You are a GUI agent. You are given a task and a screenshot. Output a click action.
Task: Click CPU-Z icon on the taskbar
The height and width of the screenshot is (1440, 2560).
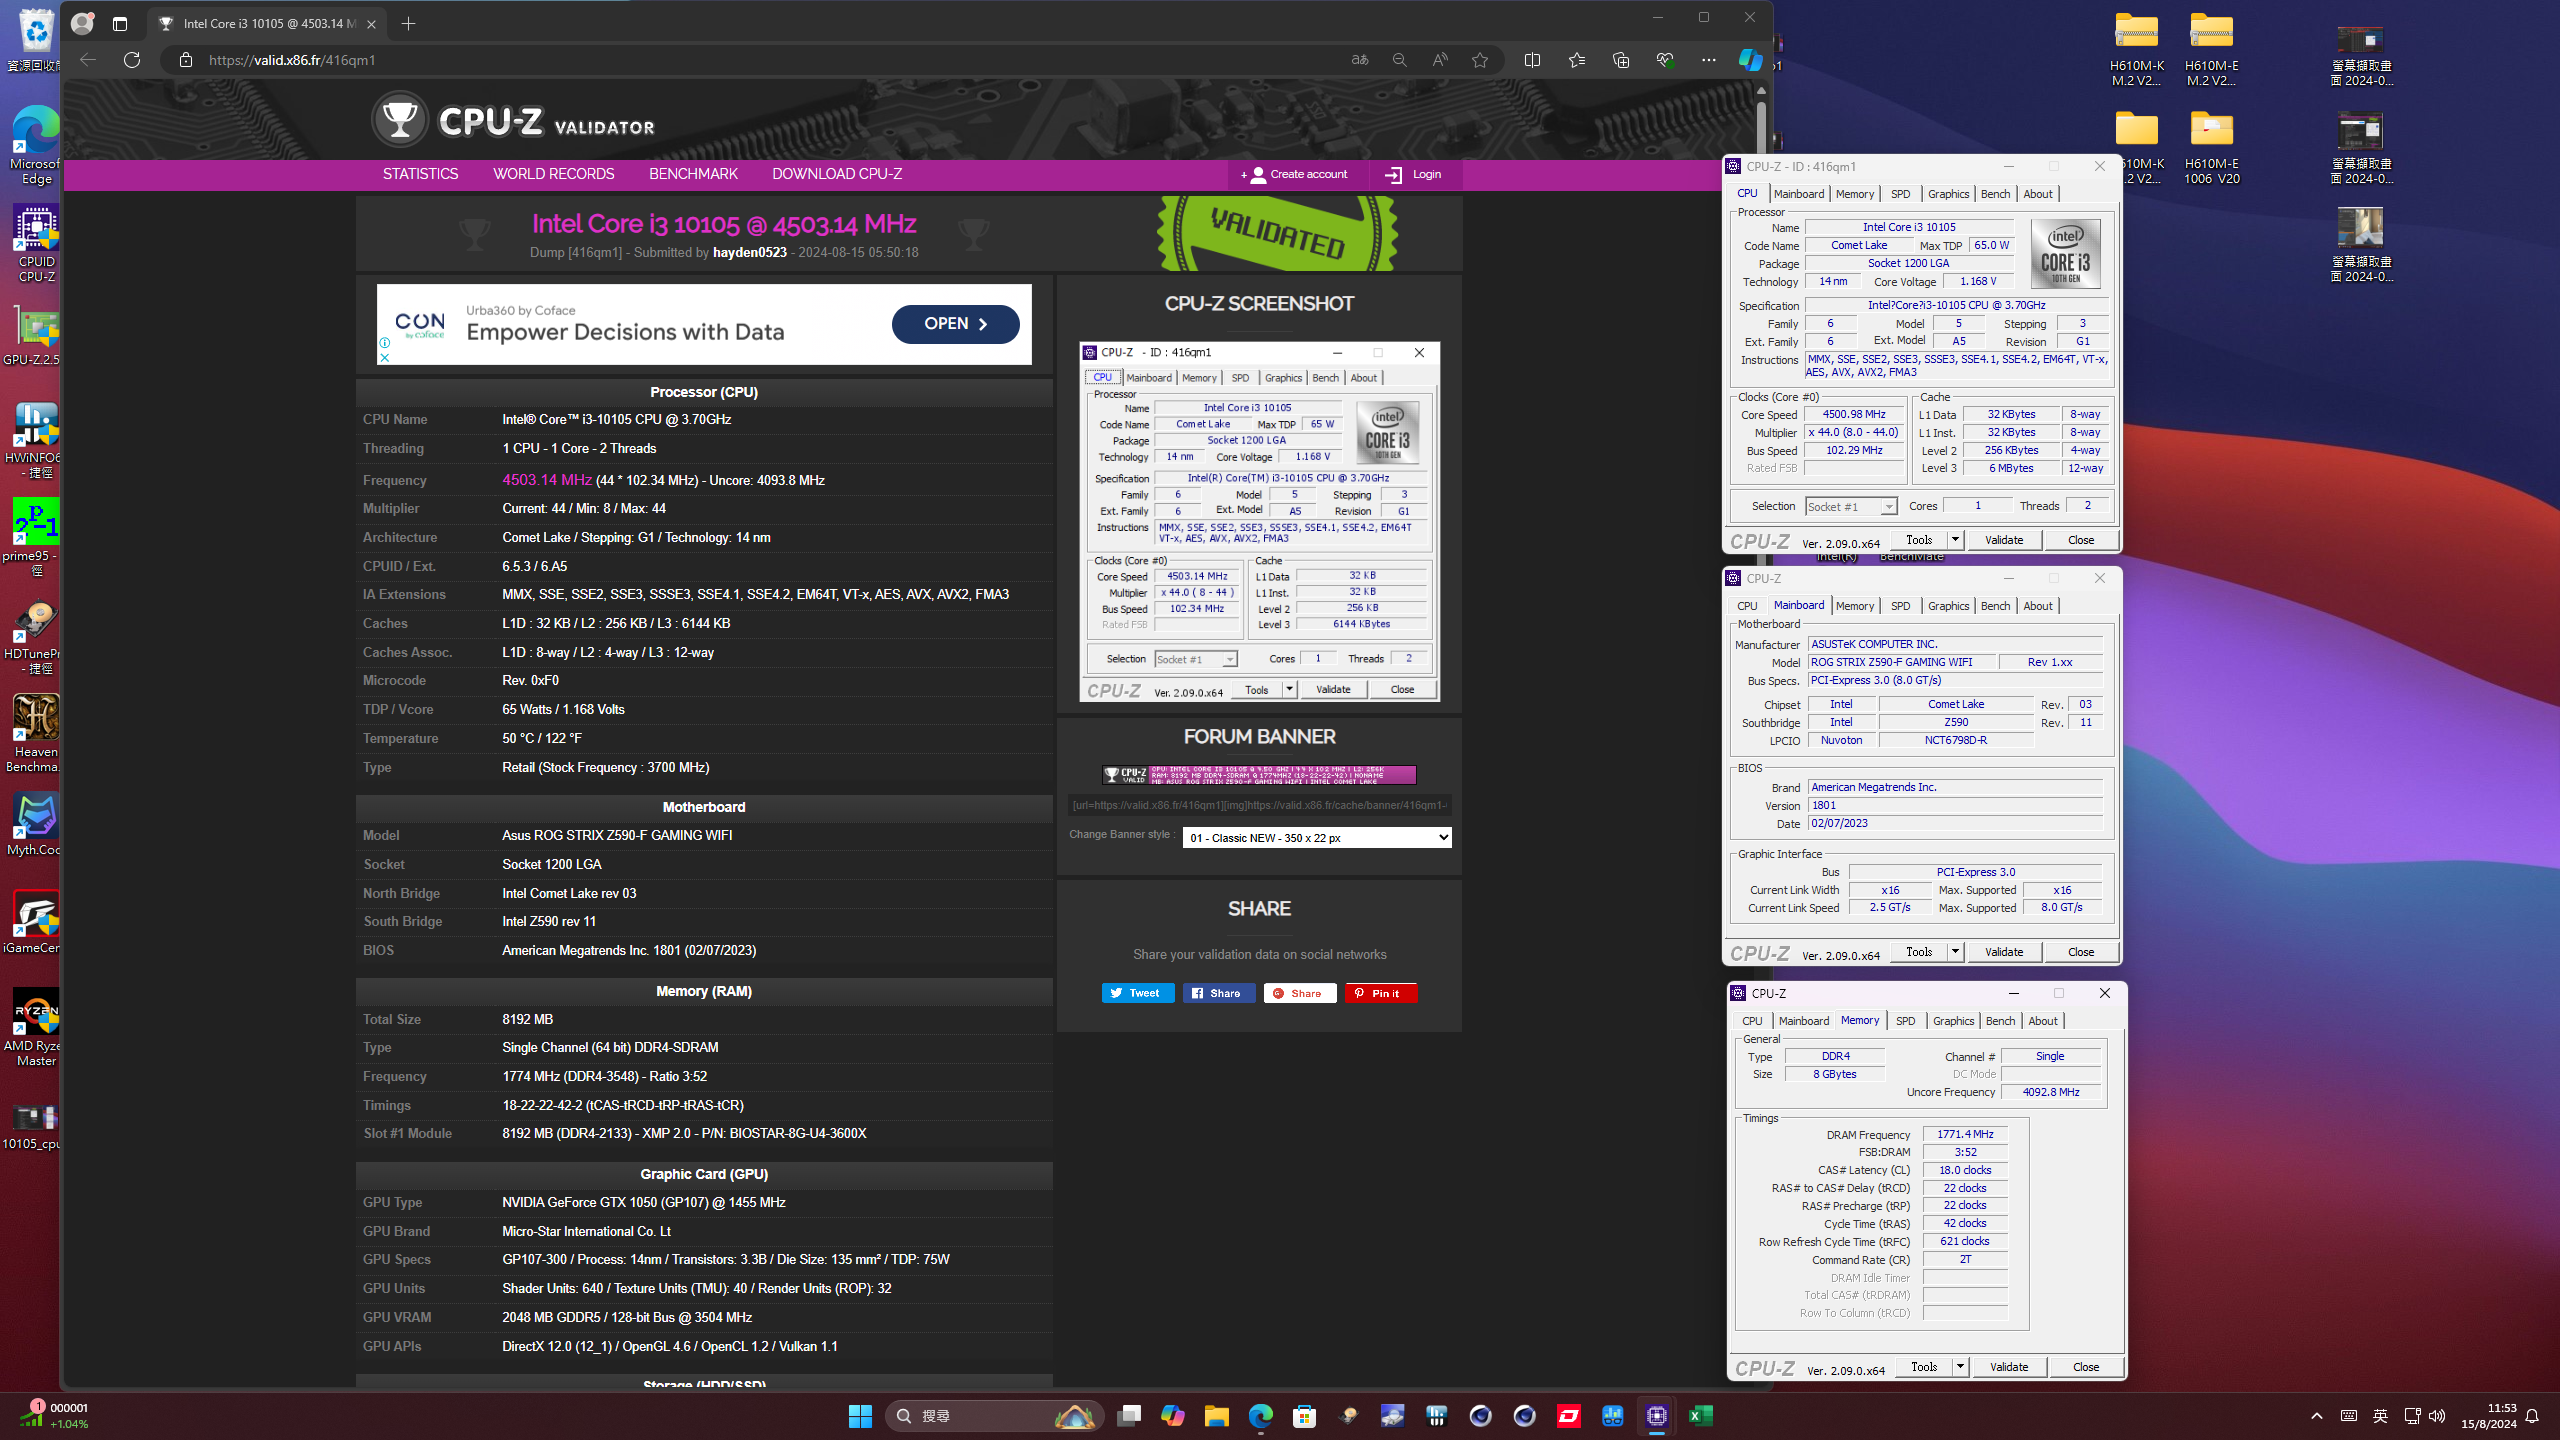[1657, 1416]
